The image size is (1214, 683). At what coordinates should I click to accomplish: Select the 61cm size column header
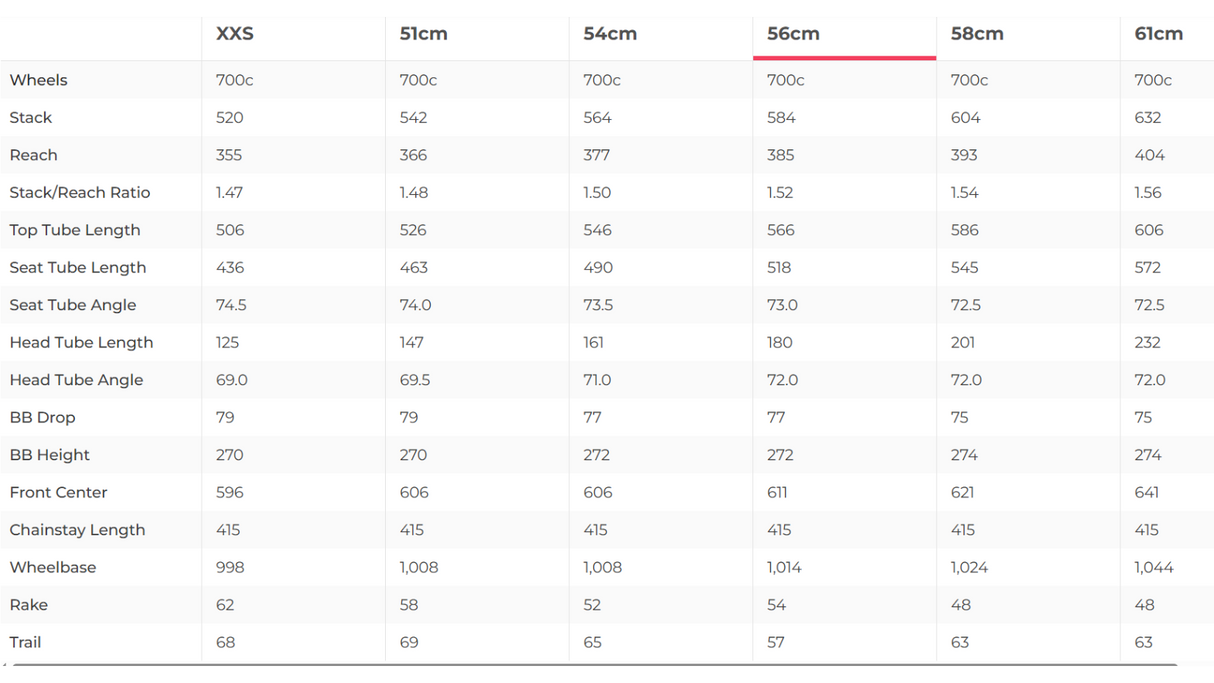[1158, 34]
